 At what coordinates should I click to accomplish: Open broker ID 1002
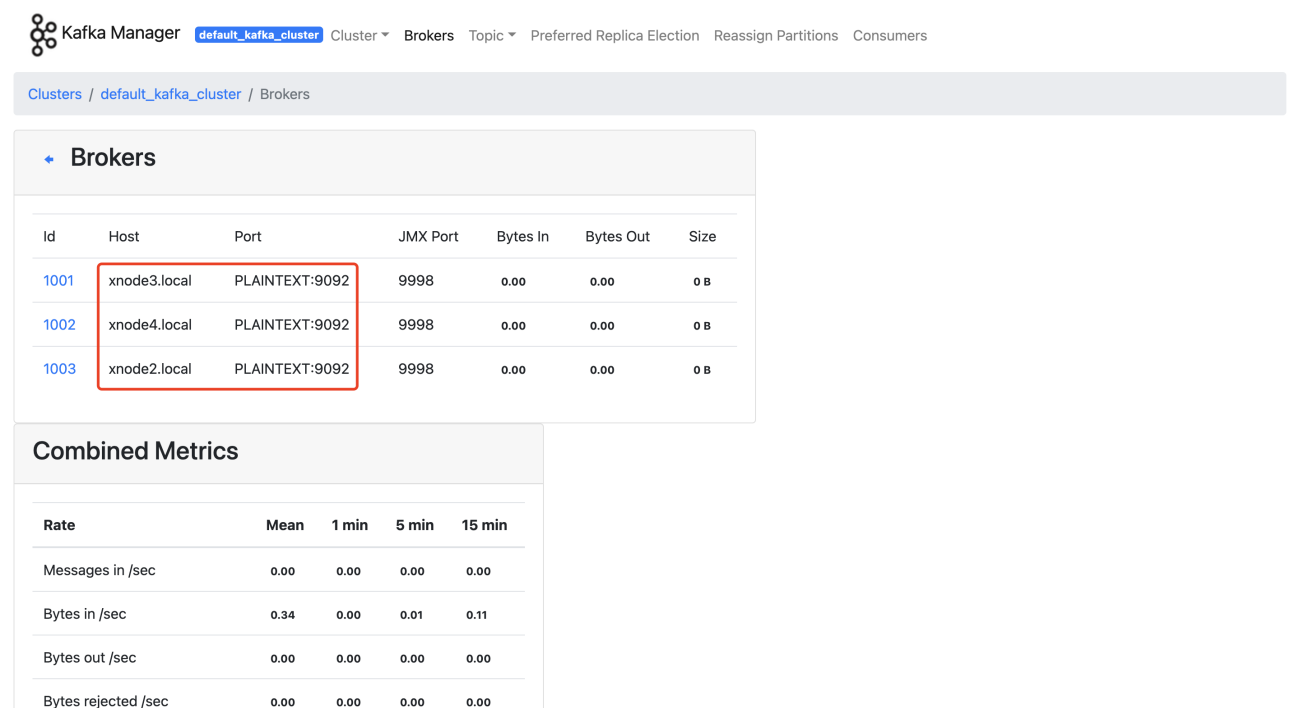coord(59,325)
